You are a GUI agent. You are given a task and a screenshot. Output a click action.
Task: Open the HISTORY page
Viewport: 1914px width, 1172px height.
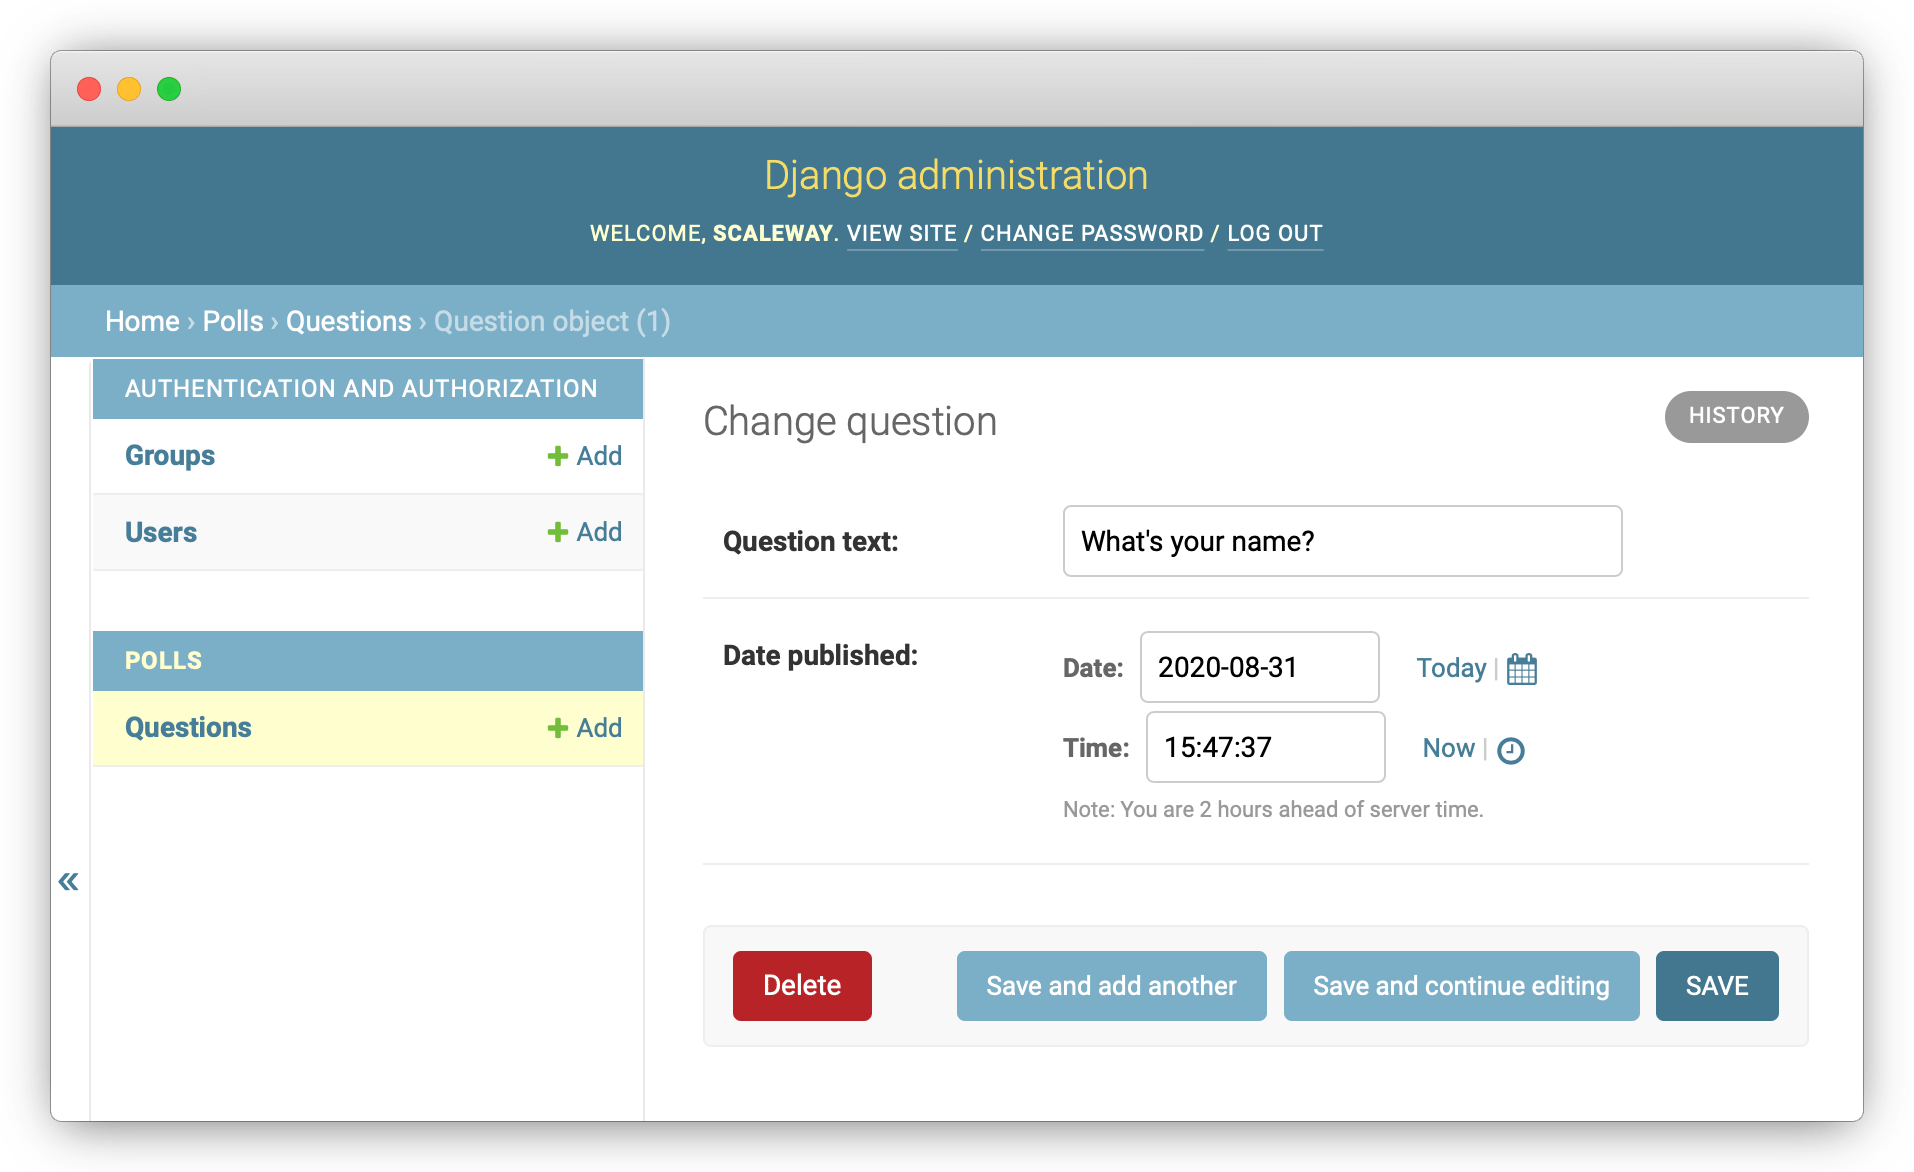coord(1736,416)
